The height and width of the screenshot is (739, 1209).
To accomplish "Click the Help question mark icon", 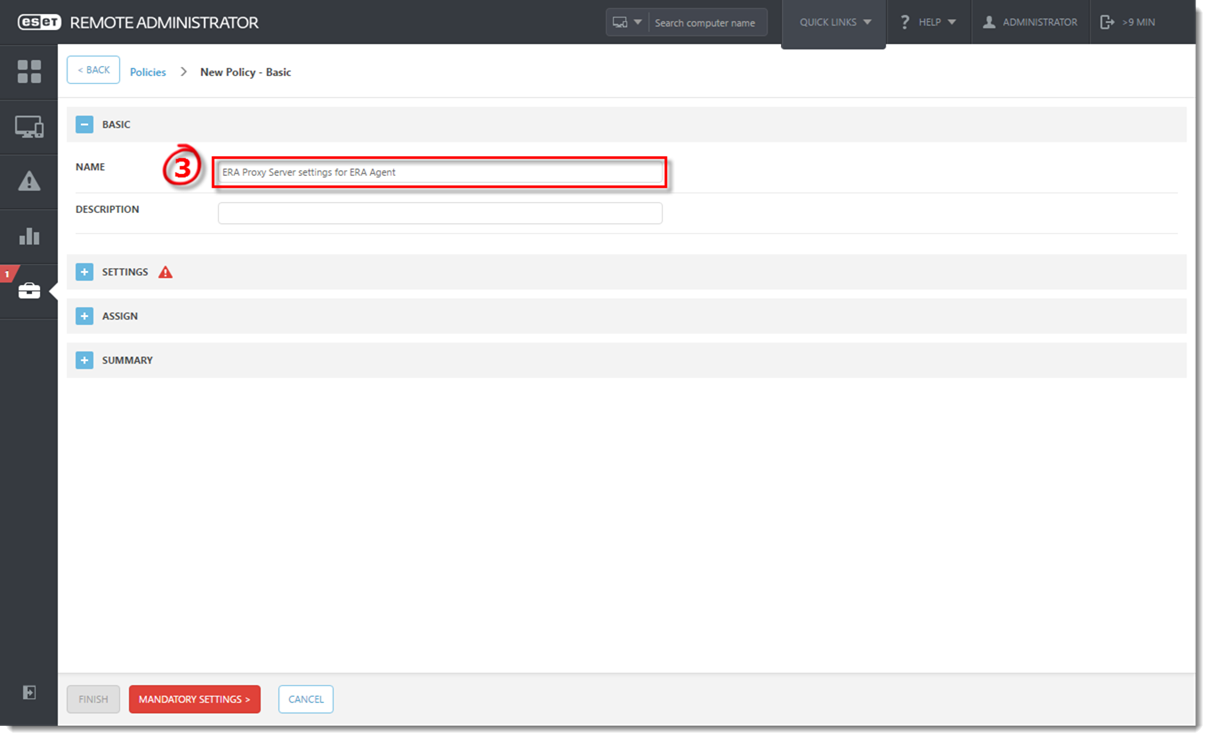I will click(x=905, y=22).
